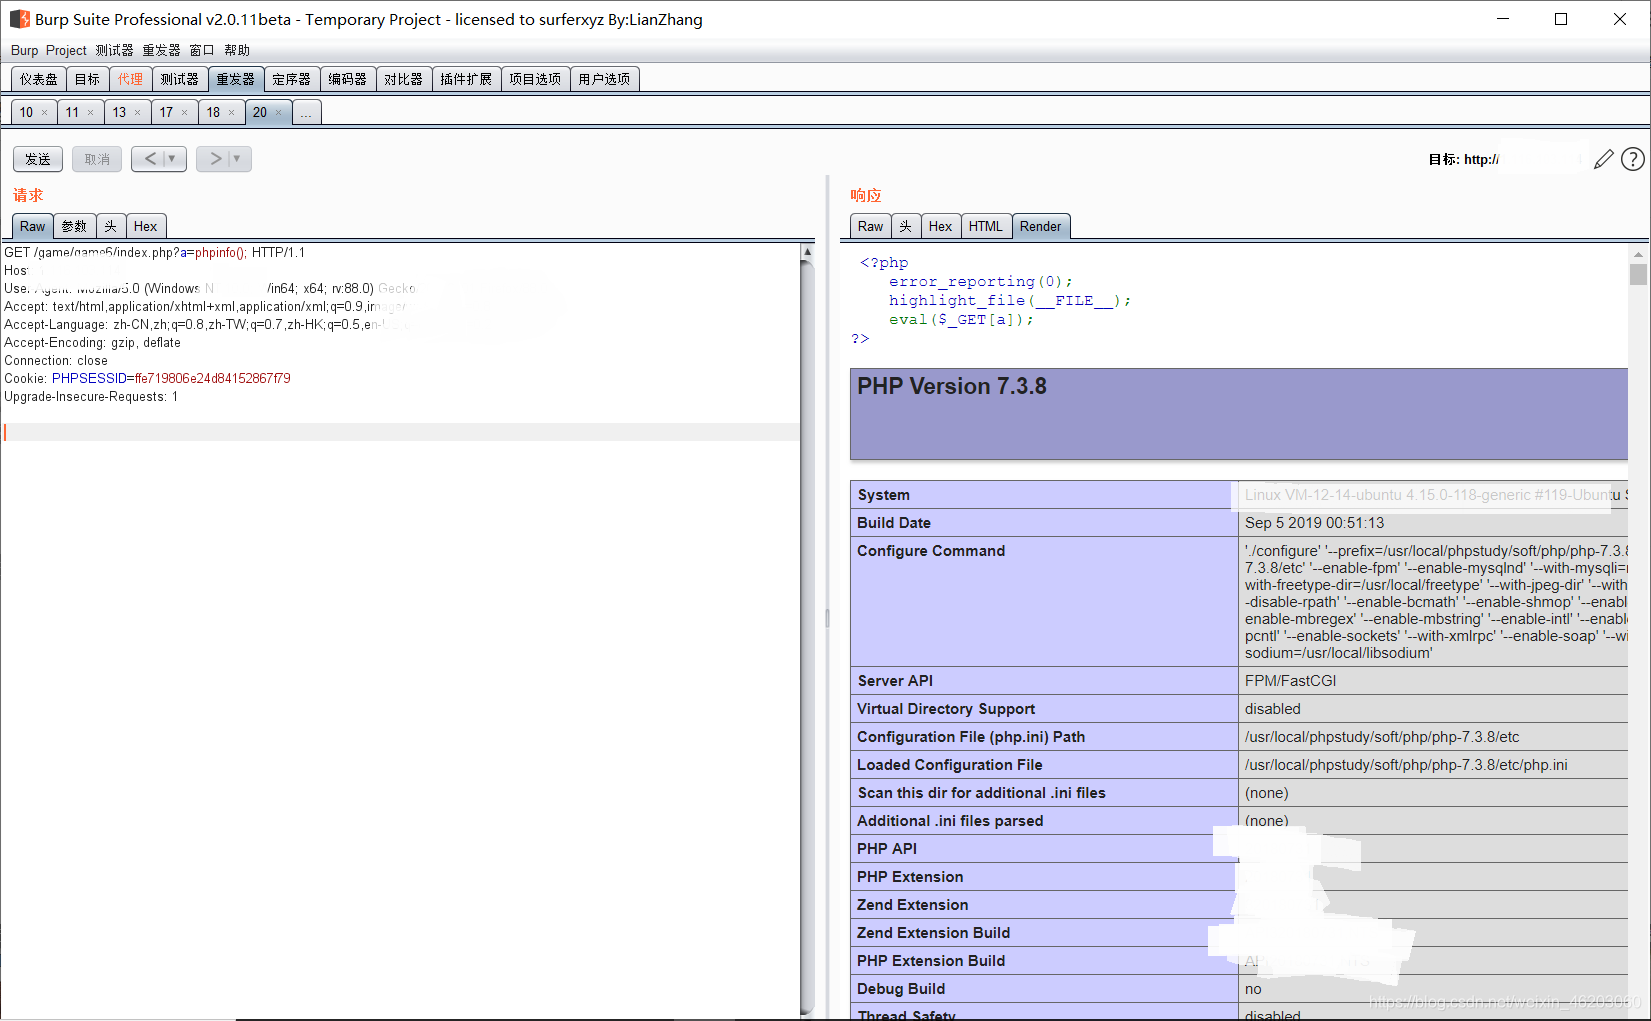The height and width of the screenshot is (1021, 1651).
Task: Click the 发送 send button
Action: click(38, 159)
